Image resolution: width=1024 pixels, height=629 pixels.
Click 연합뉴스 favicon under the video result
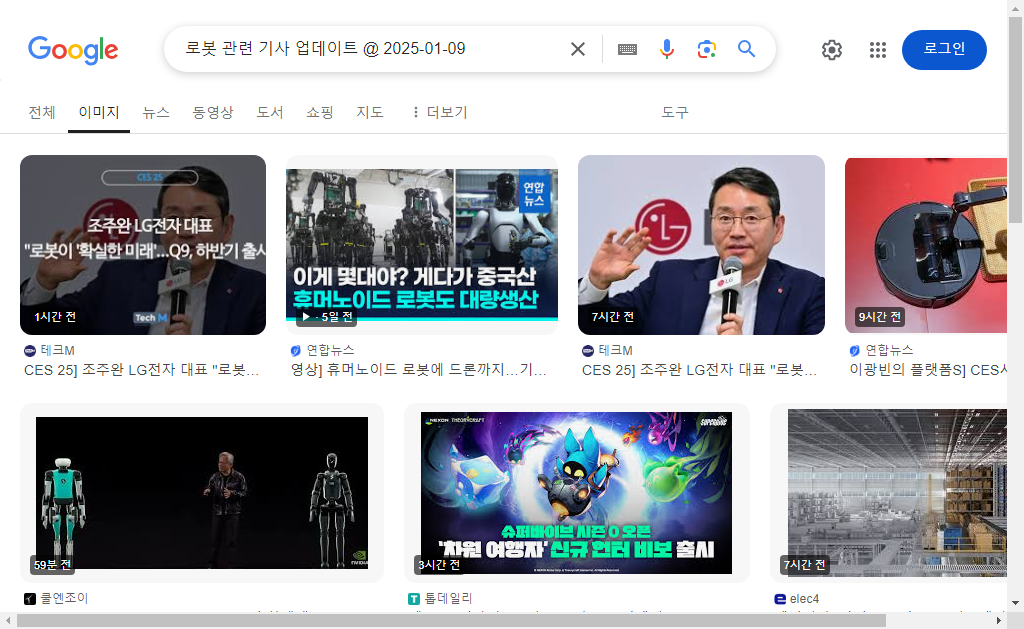point(296,351)
